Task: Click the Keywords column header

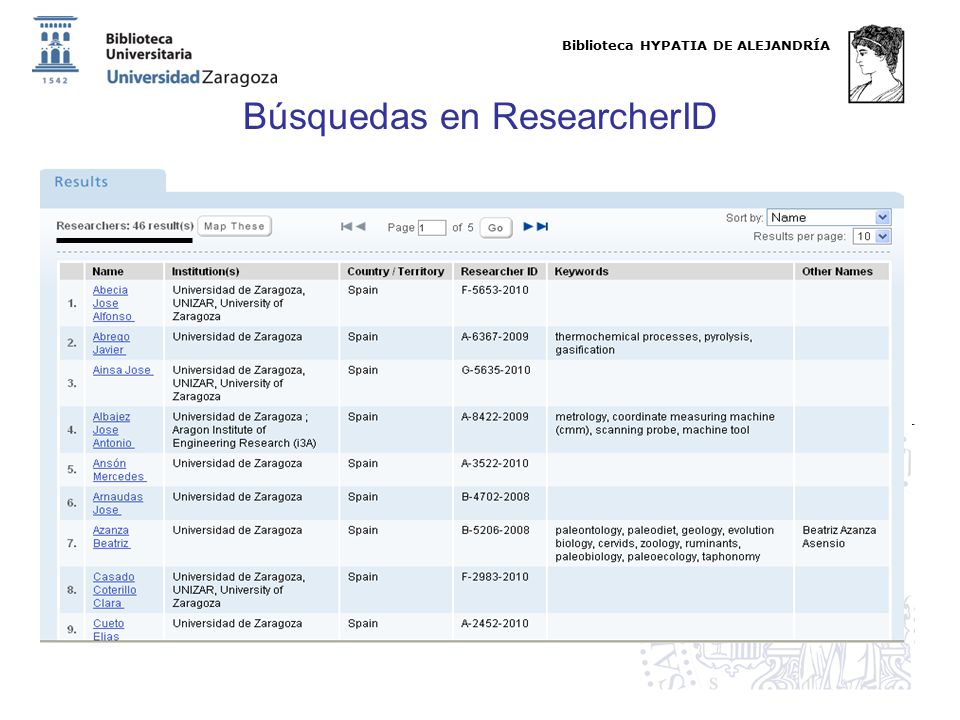Action: (581, 271)
